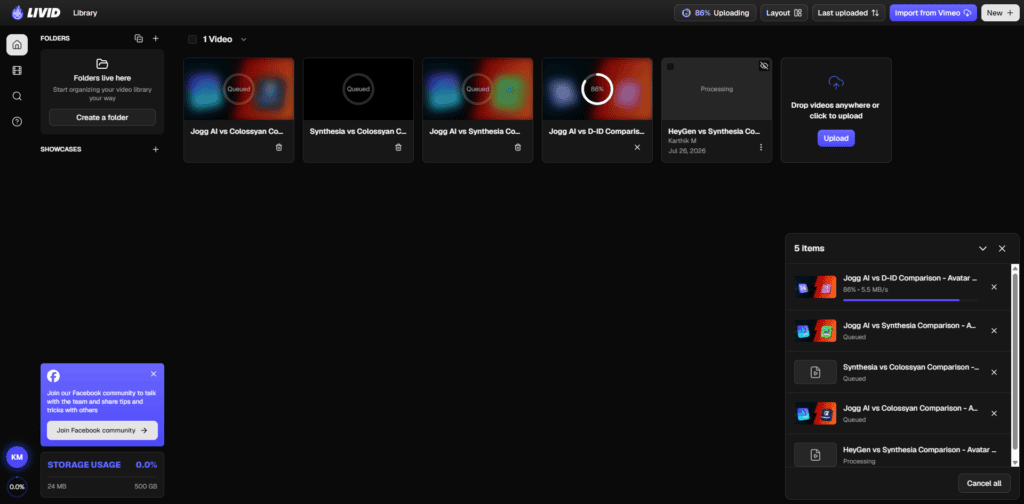Click the 0.0% usage circle indicator
The height and width of the screenshot is (504, 1024).
pyautogui.click(x=17, y=487)
